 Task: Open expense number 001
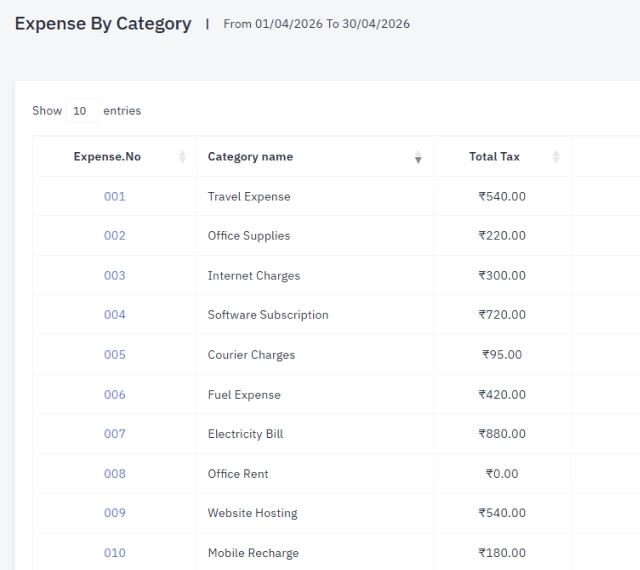(x=115, y=196)
